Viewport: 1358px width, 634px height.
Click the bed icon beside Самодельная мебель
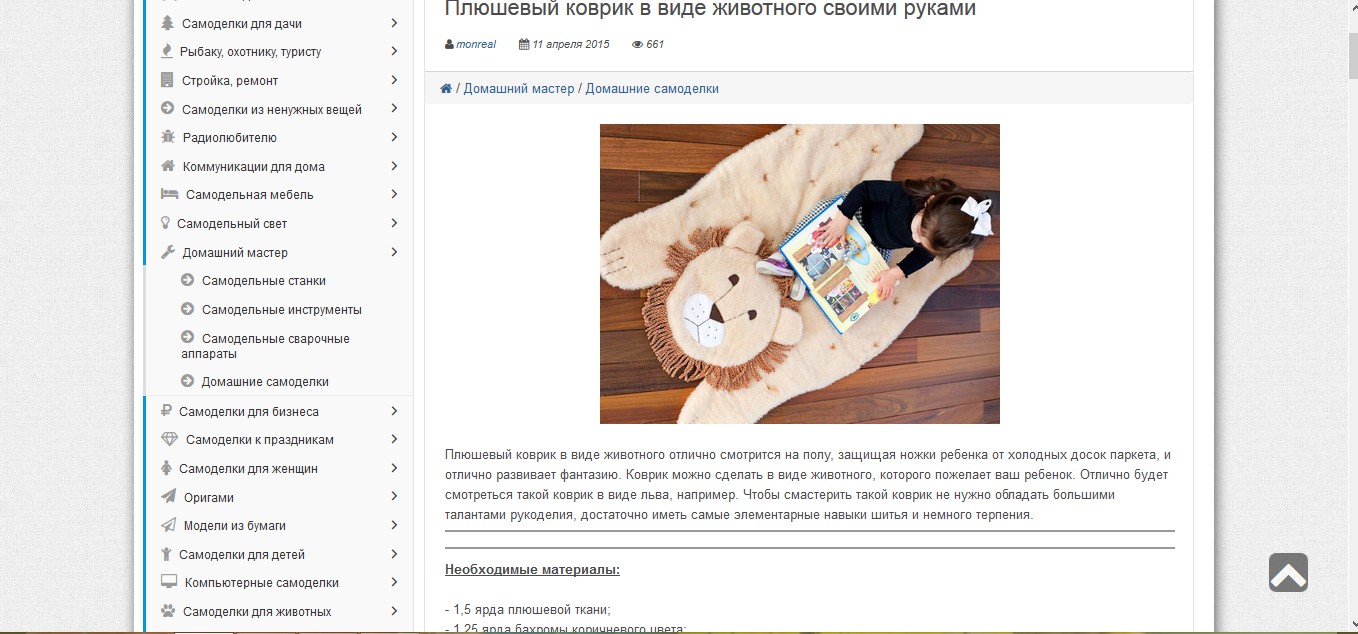click(x=169, y=194)
